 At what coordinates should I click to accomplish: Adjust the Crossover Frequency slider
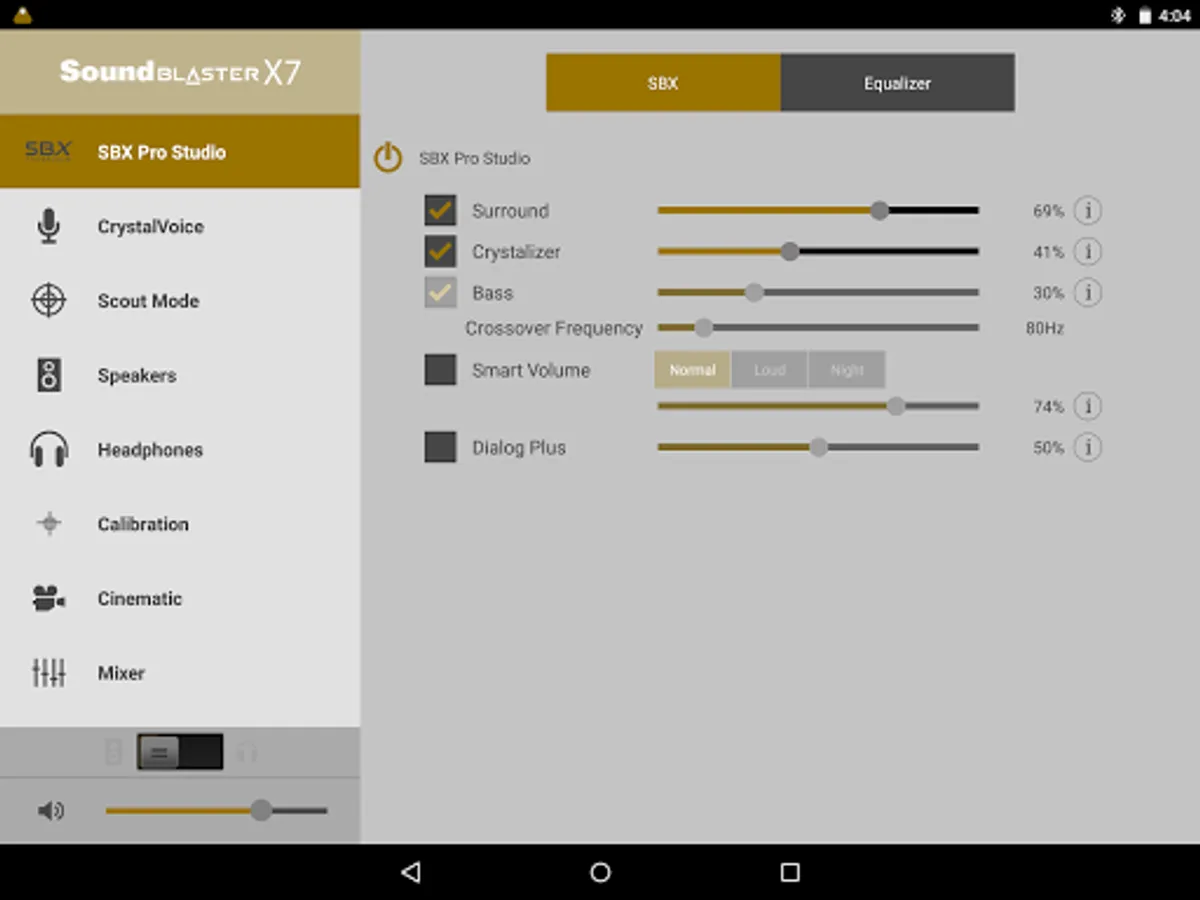818,328
